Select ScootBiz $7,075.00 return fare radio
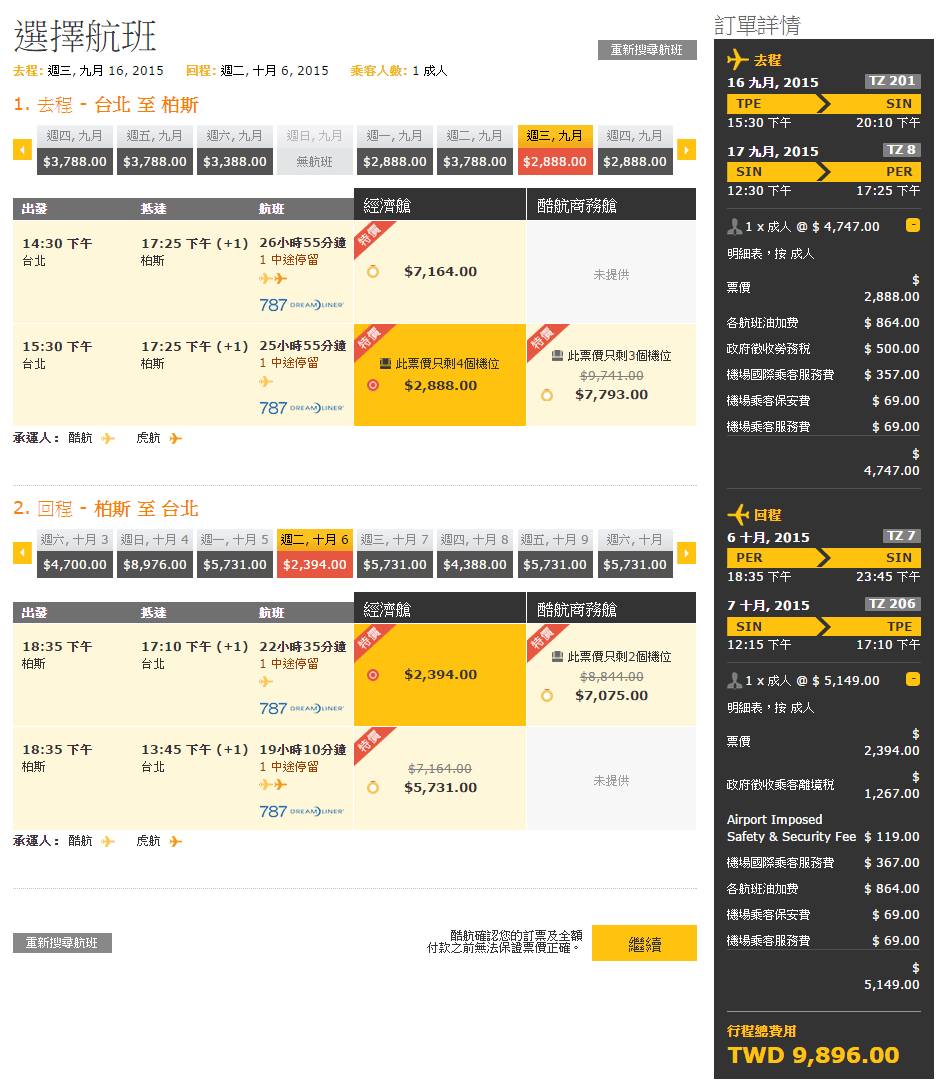 547,696
